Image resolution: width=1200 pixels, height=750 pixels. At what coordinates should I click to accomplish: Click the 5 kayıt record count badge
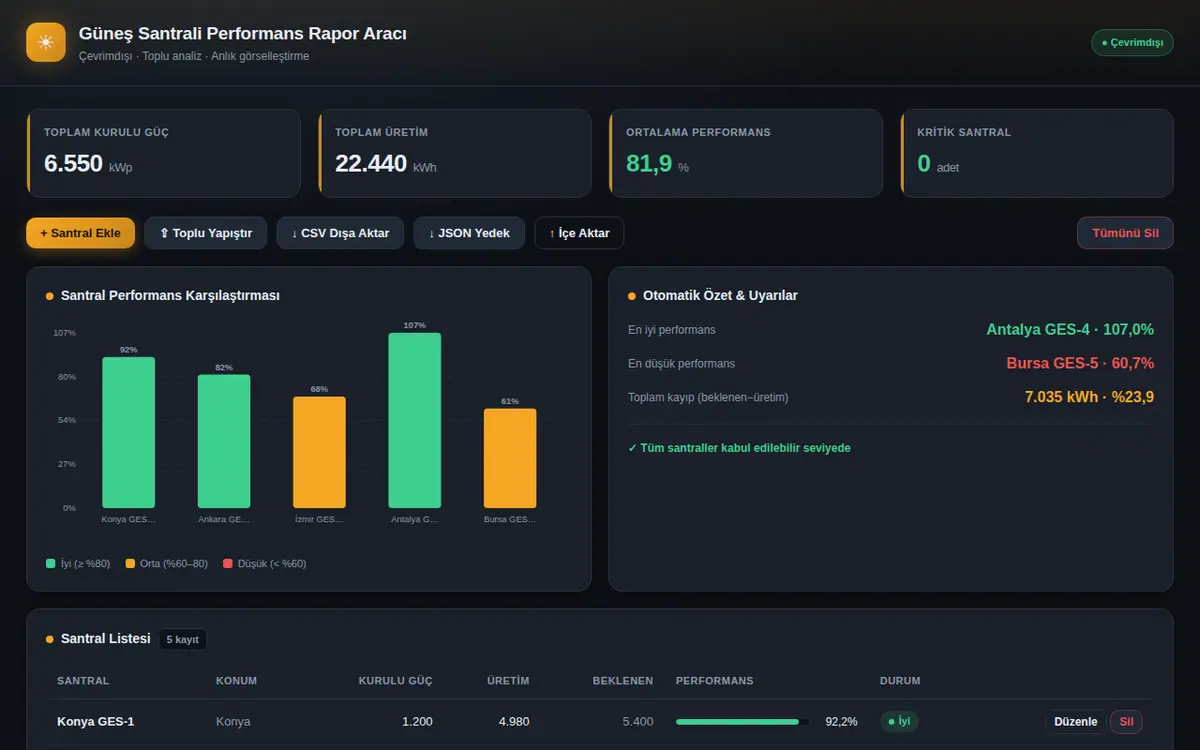coord(183,639)
